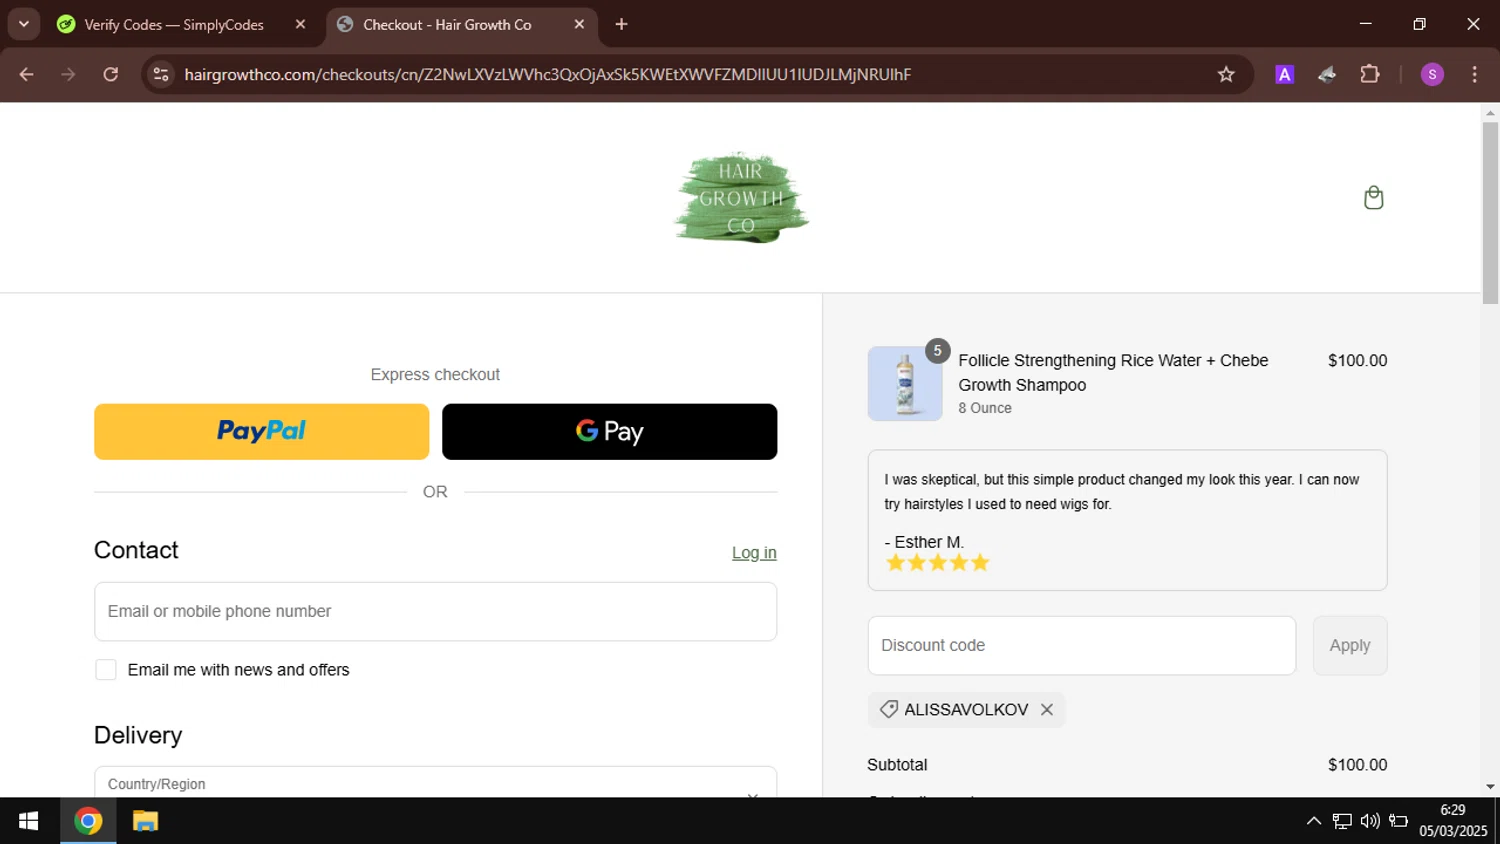Click the Delivery section heading
This screenshot has height=844, width=1500.
pos(138,735)
